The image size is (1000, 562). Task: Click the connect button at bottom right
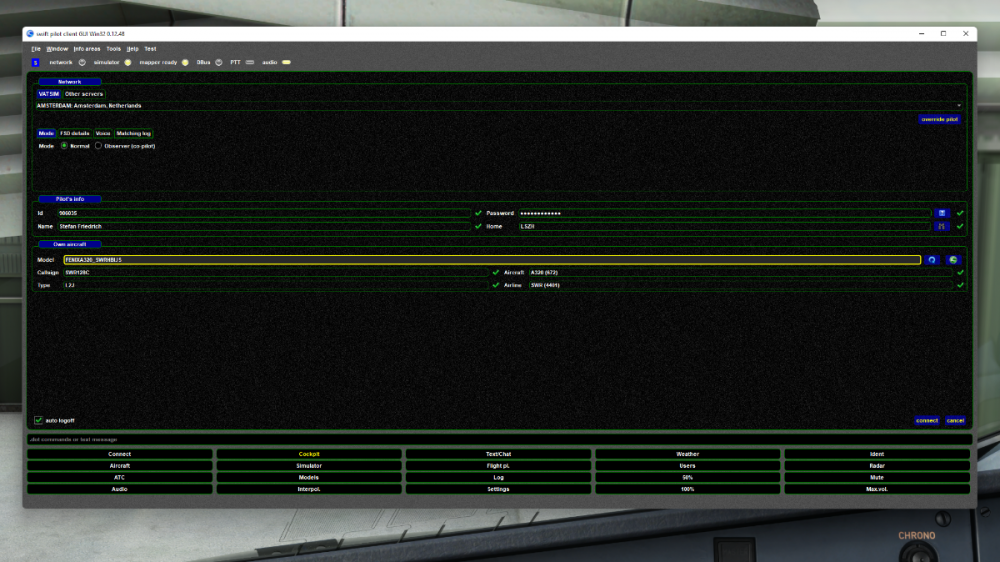[x=927, y=420]
